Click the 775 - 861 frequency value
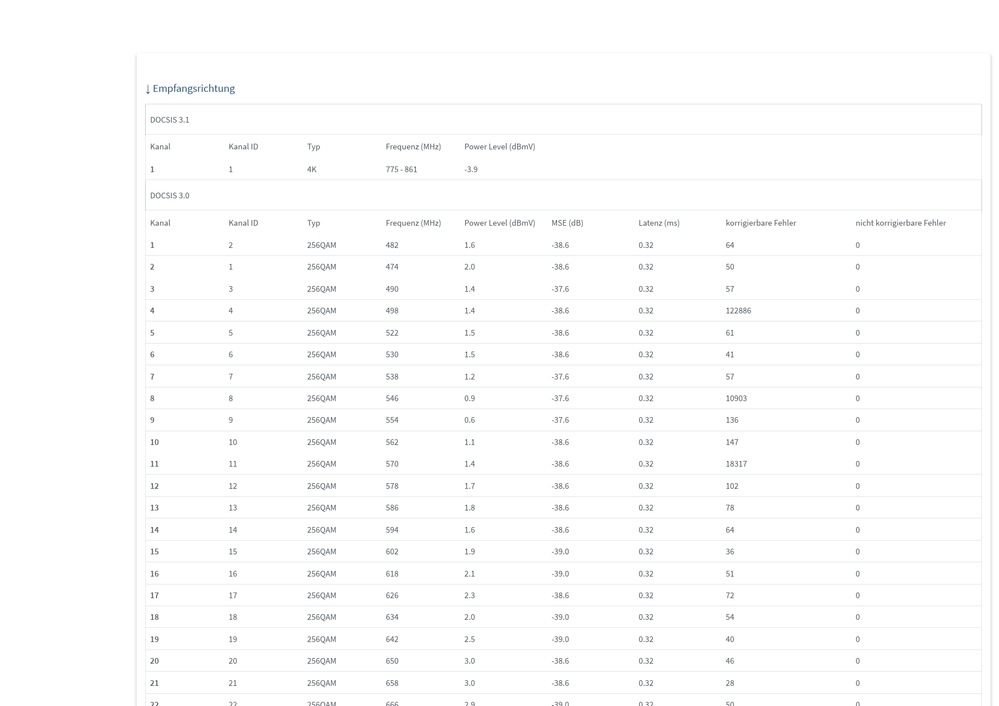The width and height of the screenshot is (999, 706). pyautogui.click(x=401, y=170)
